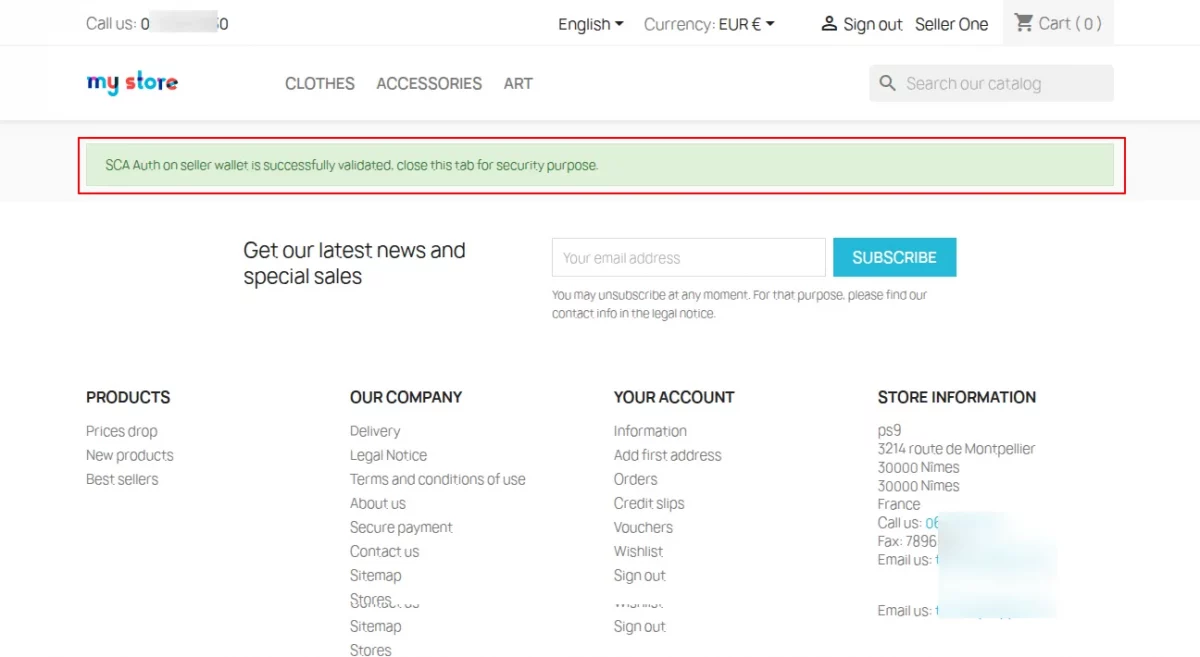Open the Vouchers page
This screenshot has height=657, width=1200.
(643, 527)
